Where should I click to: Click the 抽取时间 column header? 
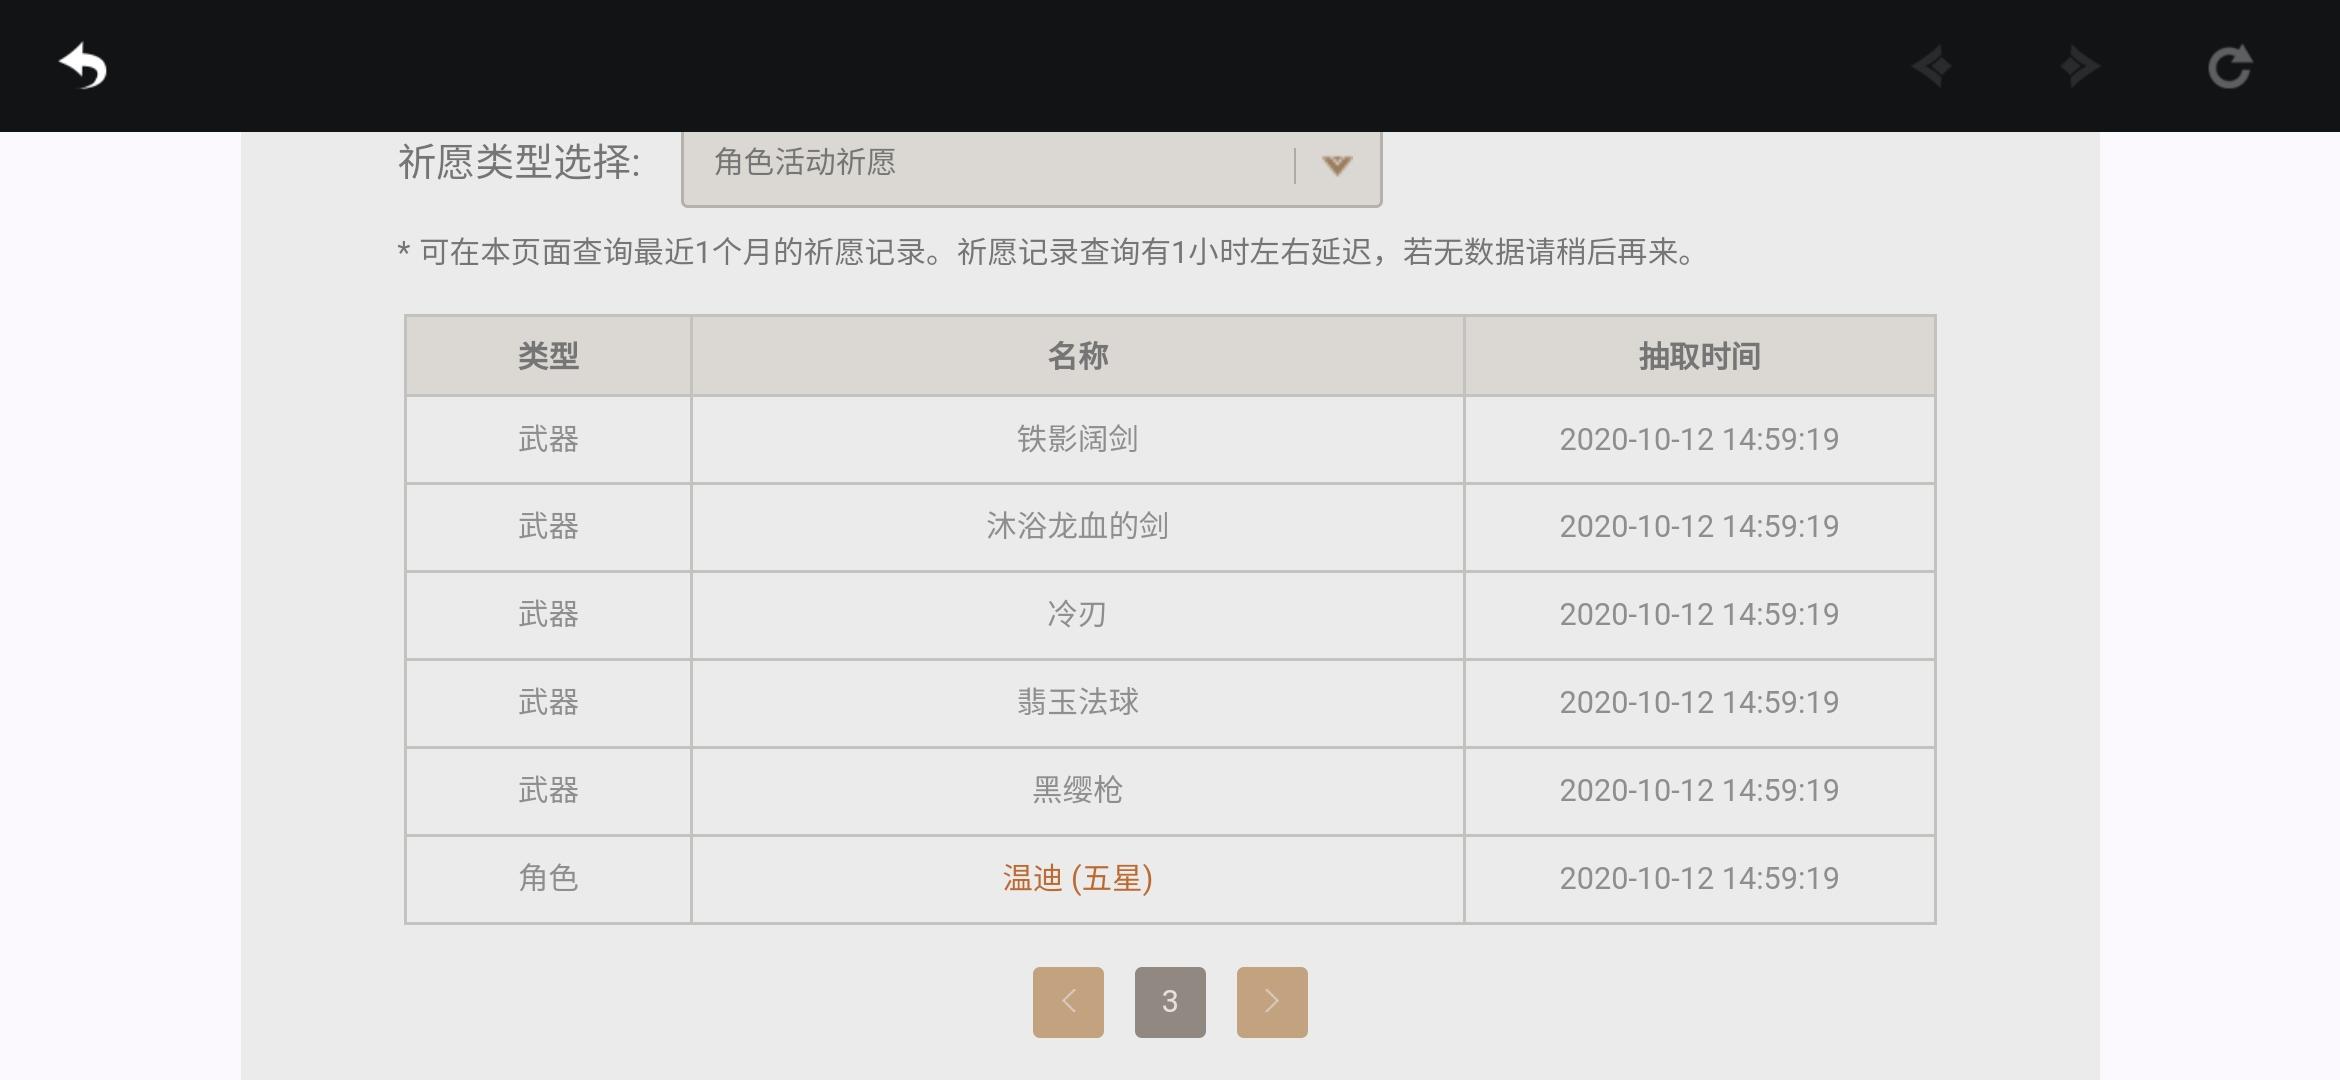pyautogui.click(x=1699, y=356)
